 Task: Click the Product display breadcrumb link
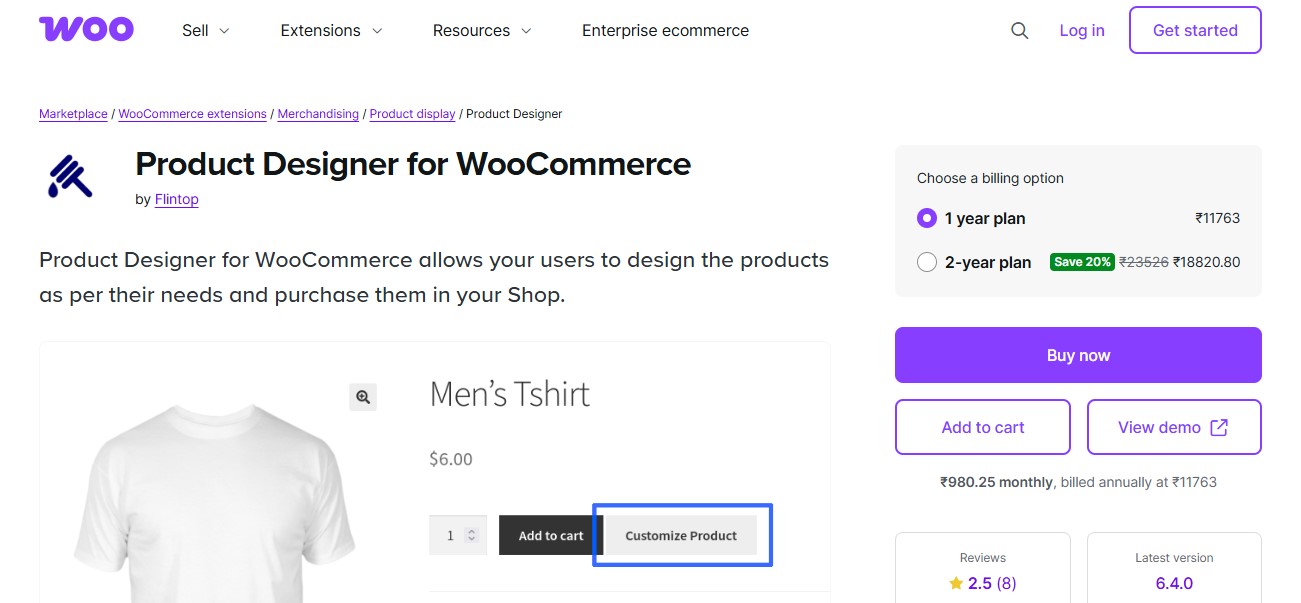pos(412,113)
